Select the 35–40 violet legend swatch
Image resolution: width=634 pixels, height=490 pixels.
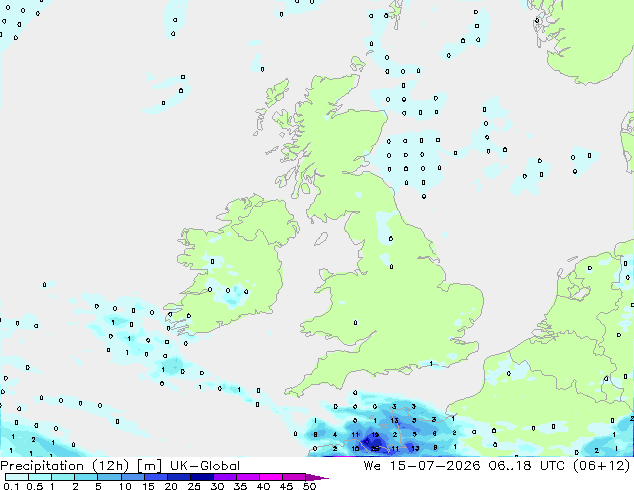(248, 477)
